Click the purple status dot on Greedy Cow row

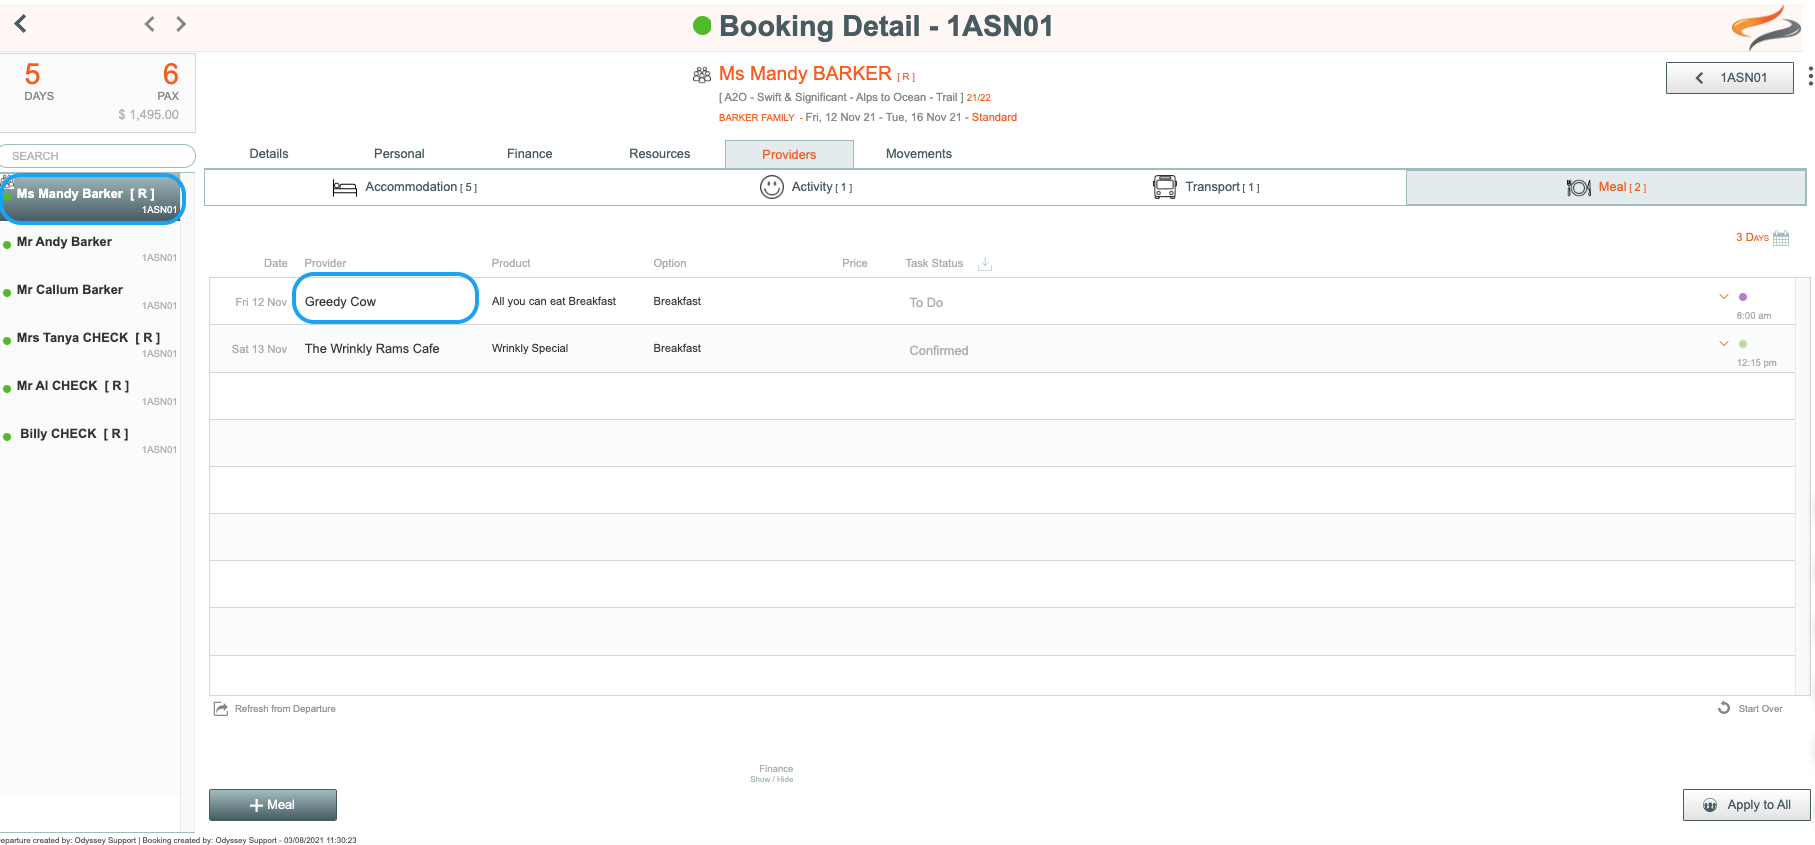click(x=1743, y=297)
